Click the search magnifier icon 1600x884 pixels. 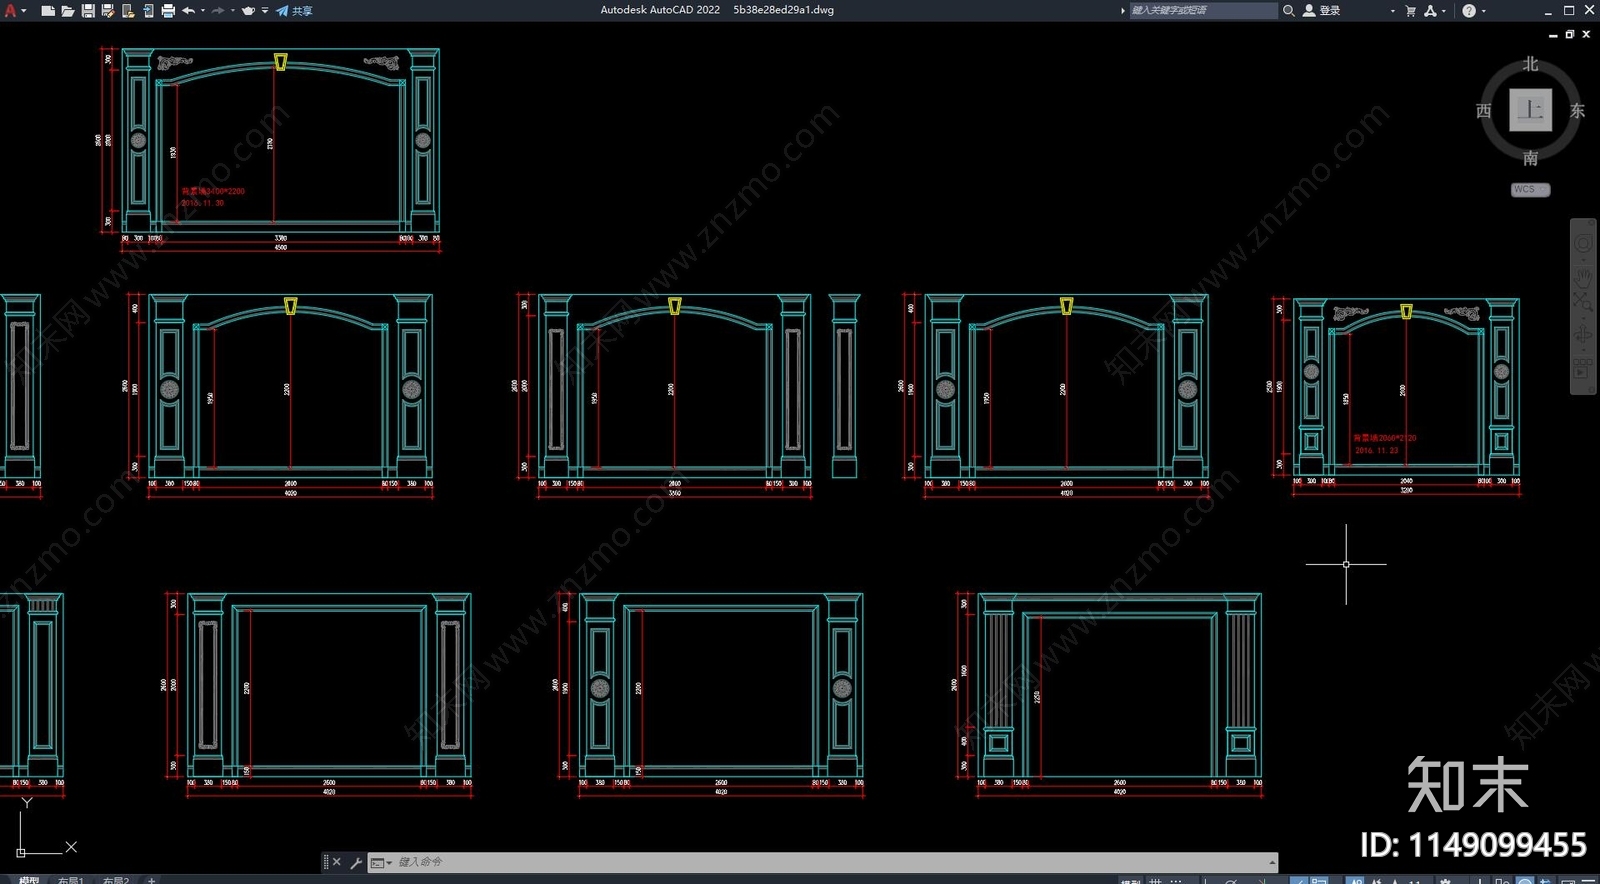point(1289,11)
